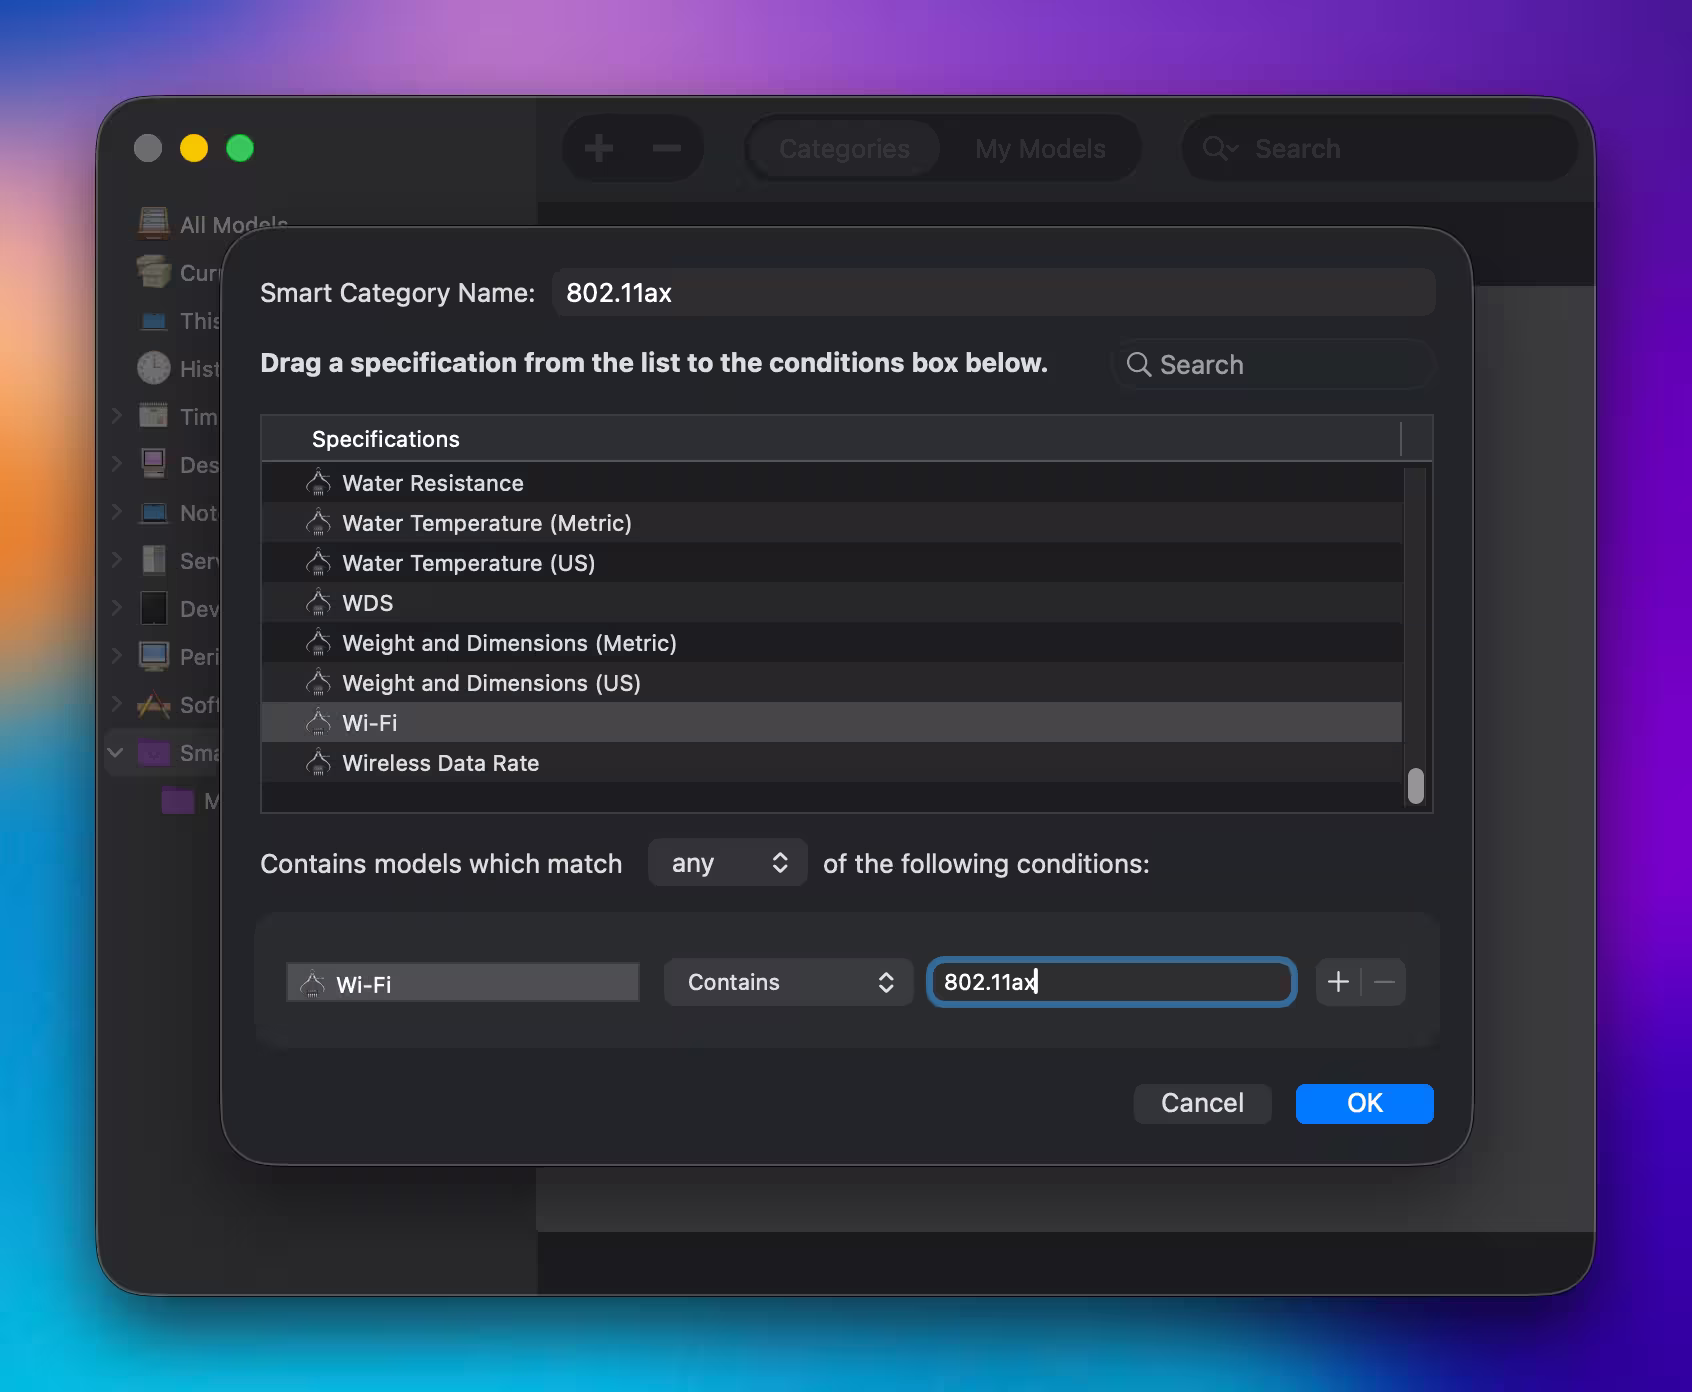Click the Smart Category Name field
This screenshot has height=1392, width=1692.
[x=994, y=293]
